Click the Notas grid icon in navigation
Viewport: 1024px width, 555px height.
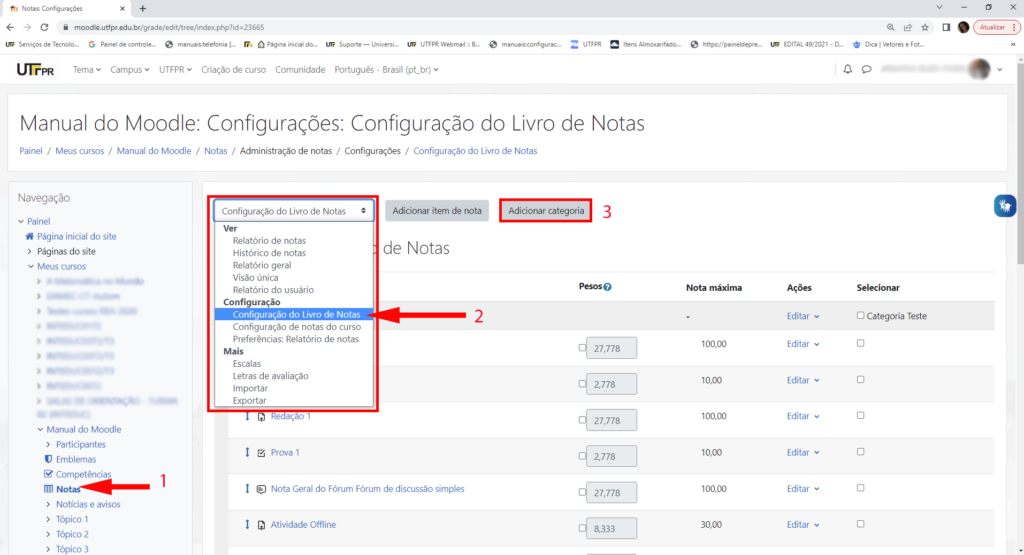(48, 489)
